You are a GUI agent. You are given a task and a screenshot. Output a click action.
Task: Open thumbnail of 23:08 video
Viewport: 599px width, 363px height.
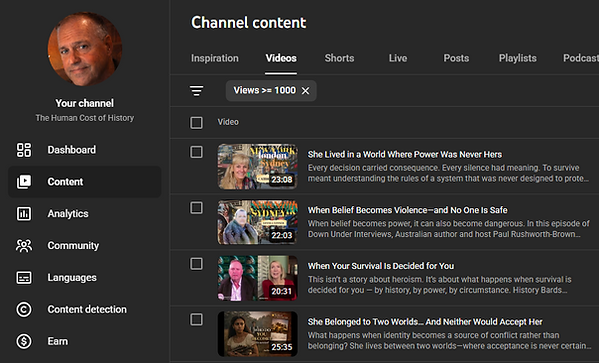point(257,167)
